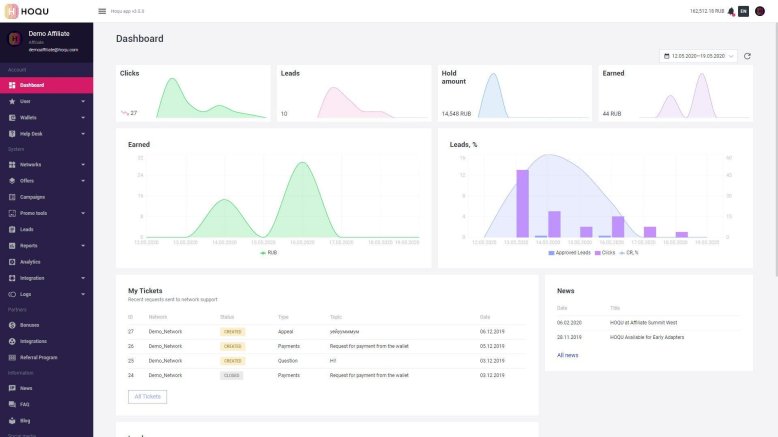Image resolution: width=778 pixels, height=437 pixels.
Task: Click the Blog sidebar icon
Action: [12, 421]
